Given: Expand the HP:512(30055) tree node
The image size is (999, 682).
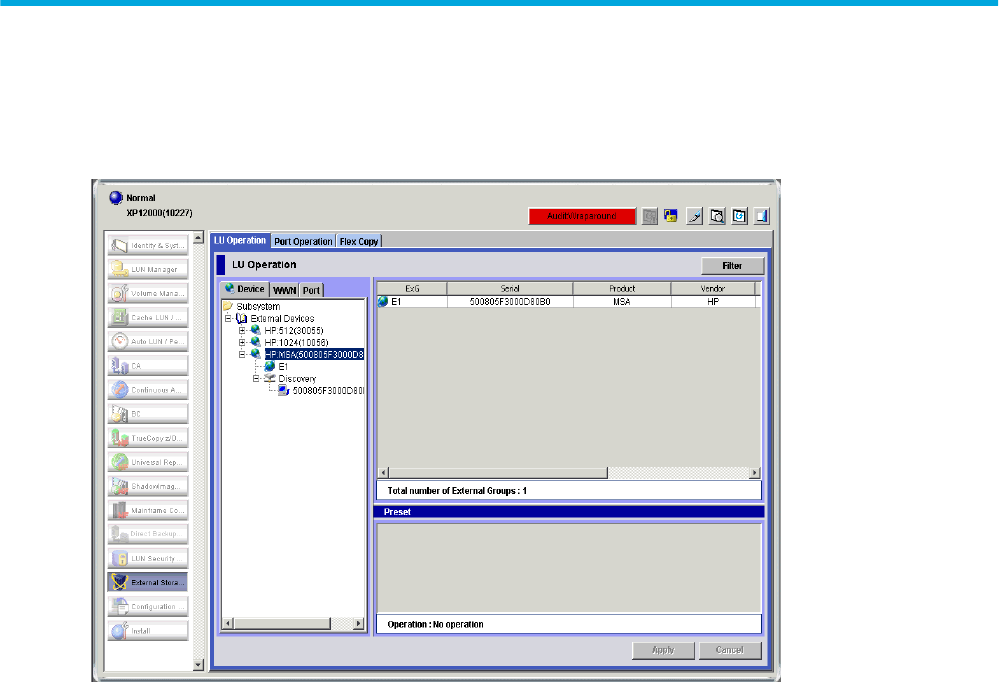Looking at the screenshot, I should click(x=242, y=330).
